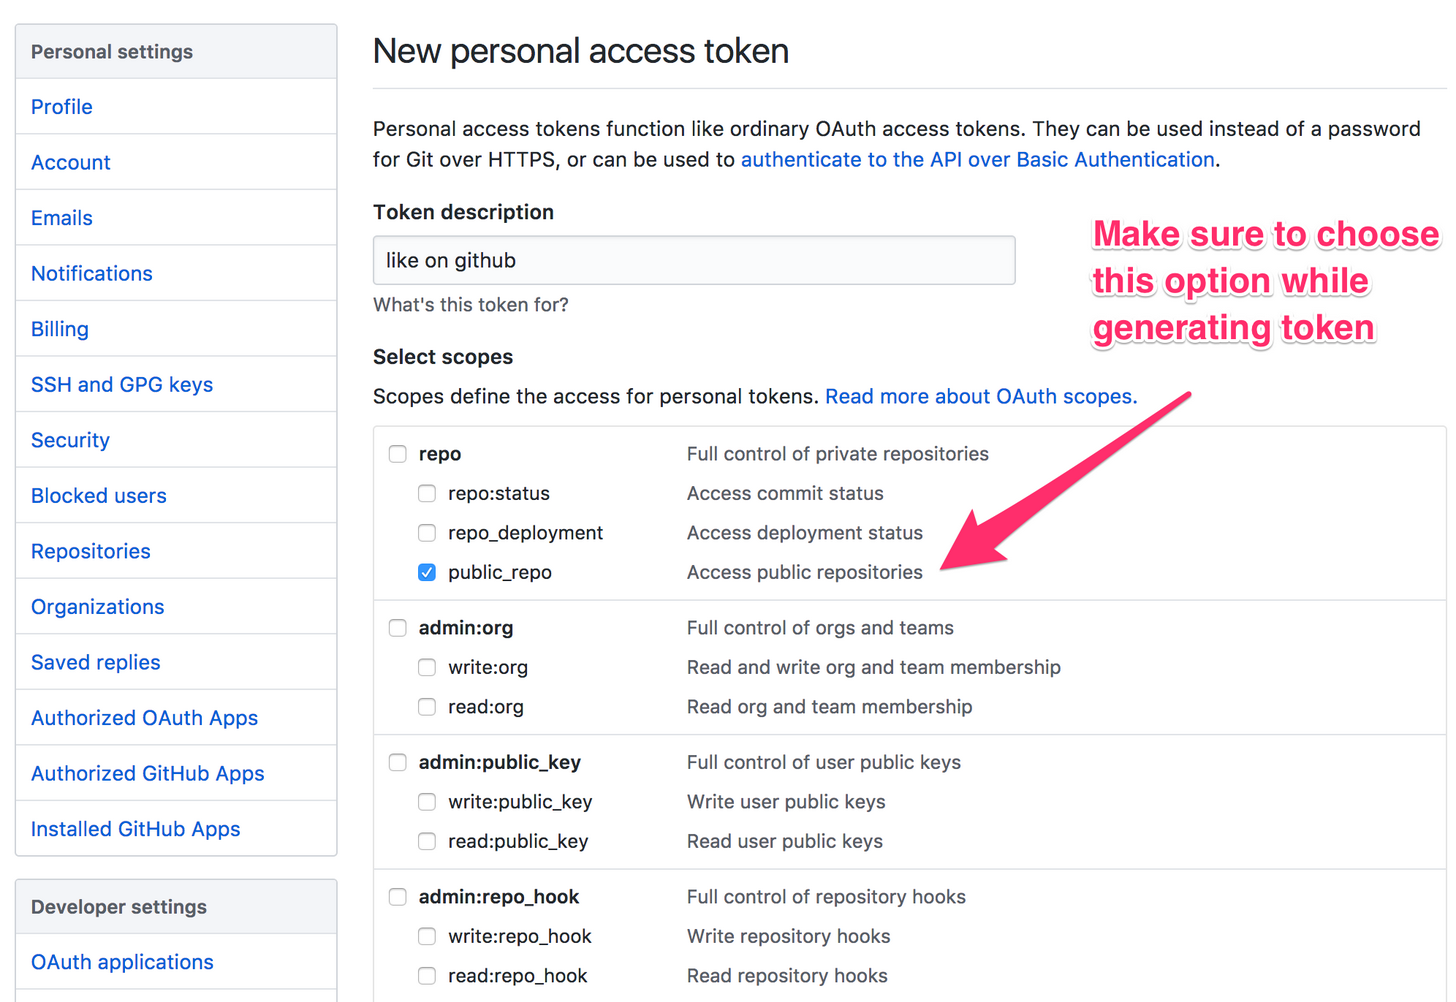1456x1002 pixels.
Task: Enable the read:org checkbox
Action: point(427,707)
